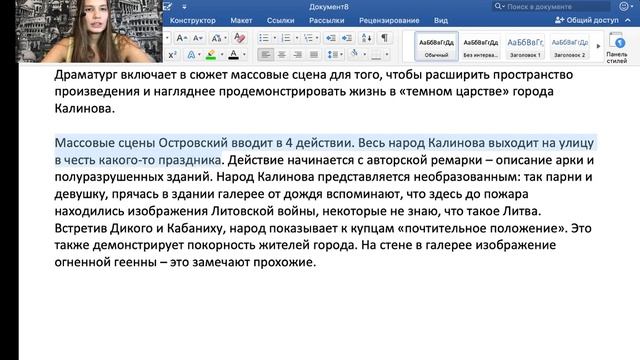
Task: Click the phrase «огненной геенны» in the last line
Action: click(106, 262)
